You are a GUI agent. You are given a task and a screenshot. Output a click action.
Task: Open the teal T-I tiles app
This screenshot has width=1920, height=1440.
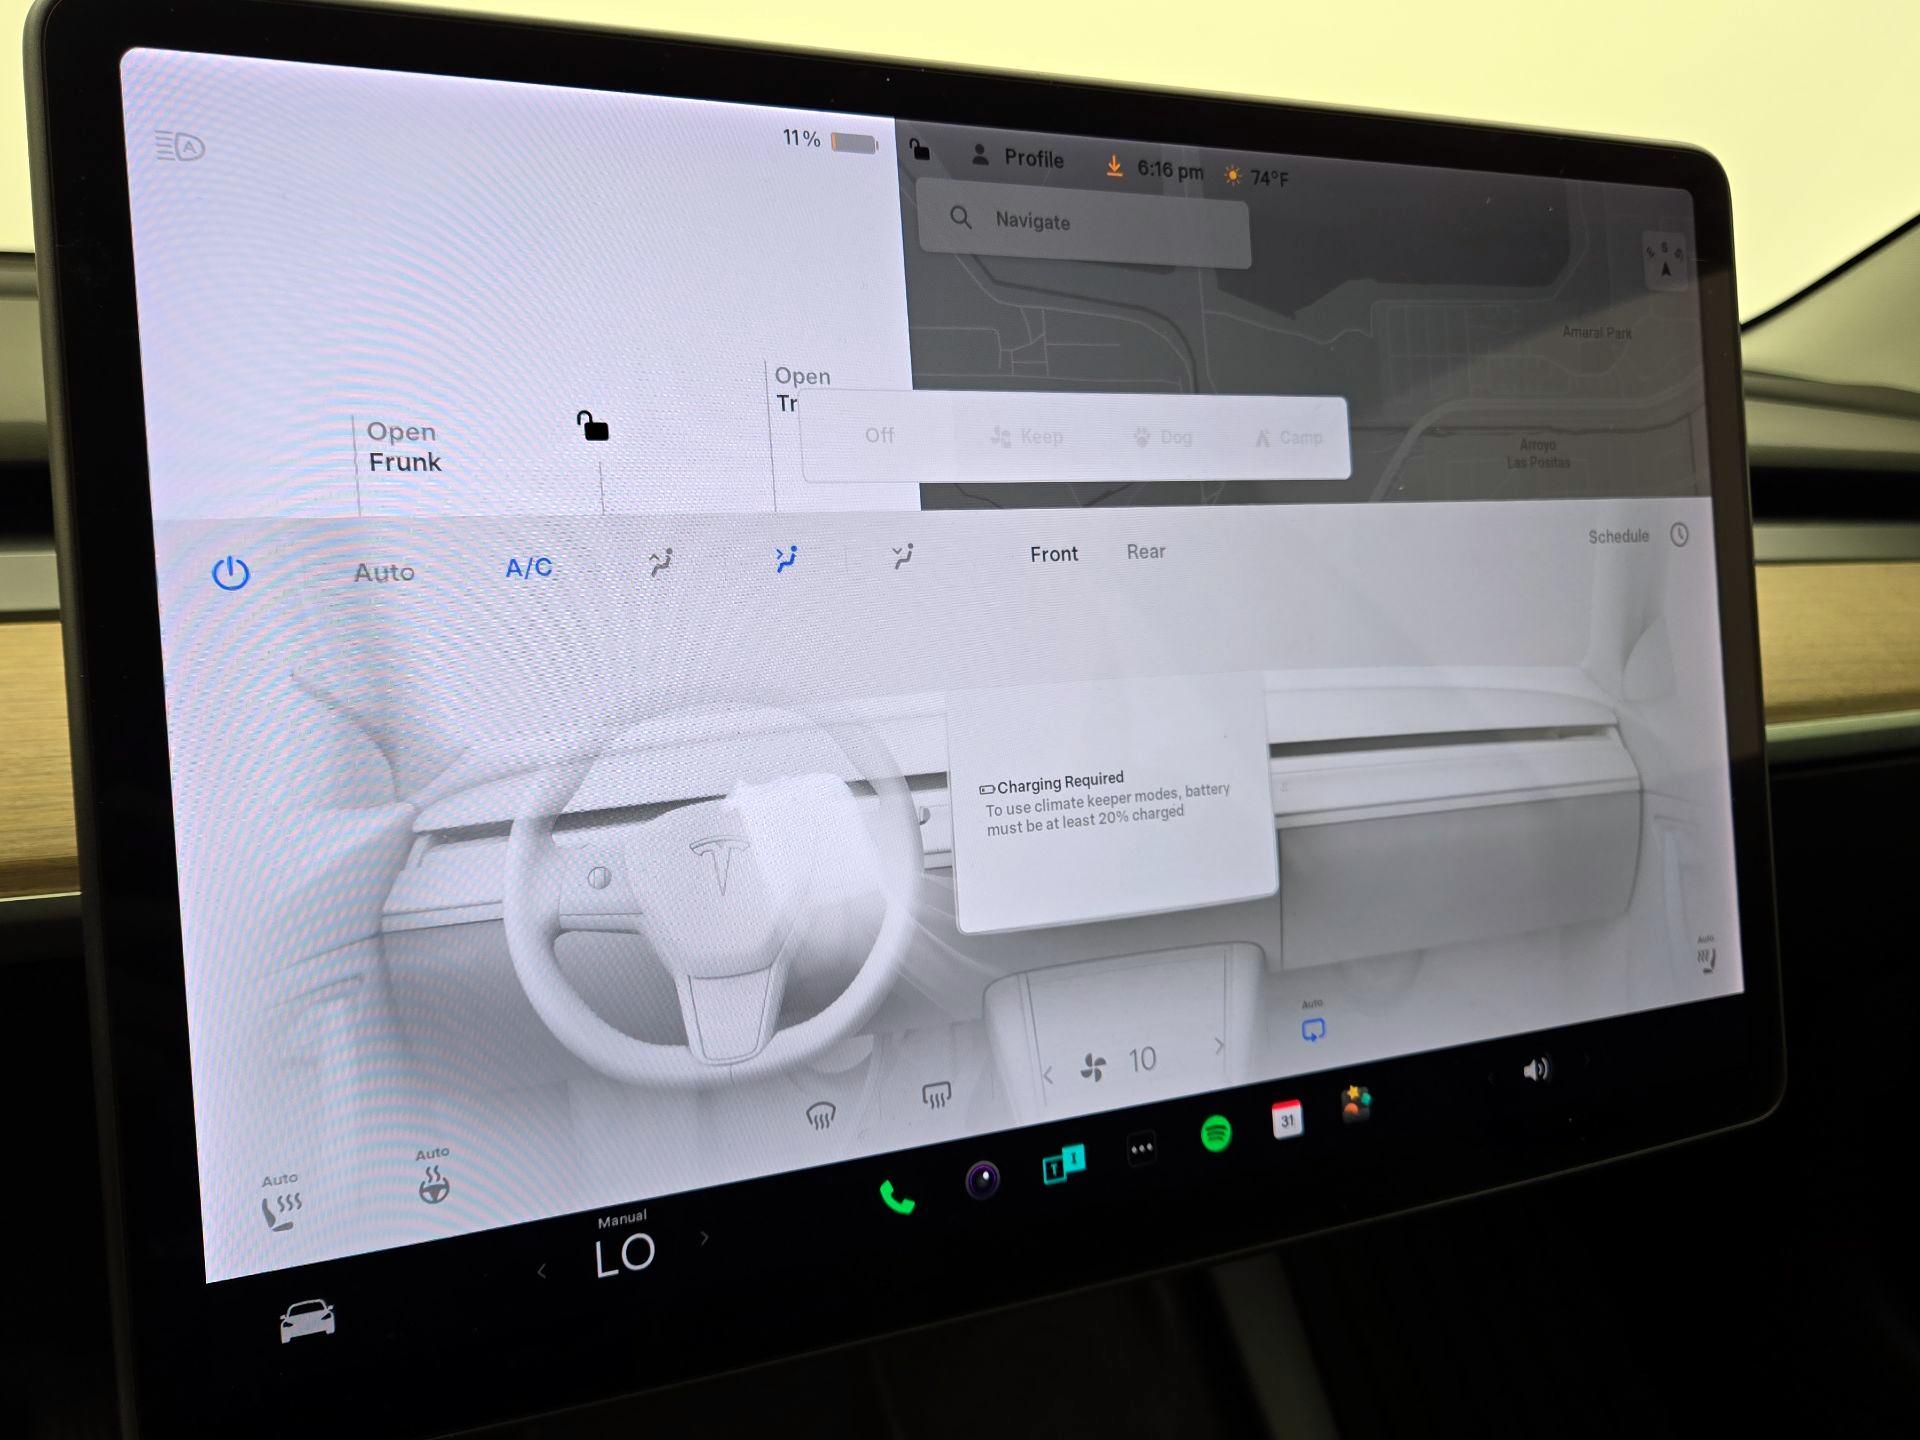1063,1164
